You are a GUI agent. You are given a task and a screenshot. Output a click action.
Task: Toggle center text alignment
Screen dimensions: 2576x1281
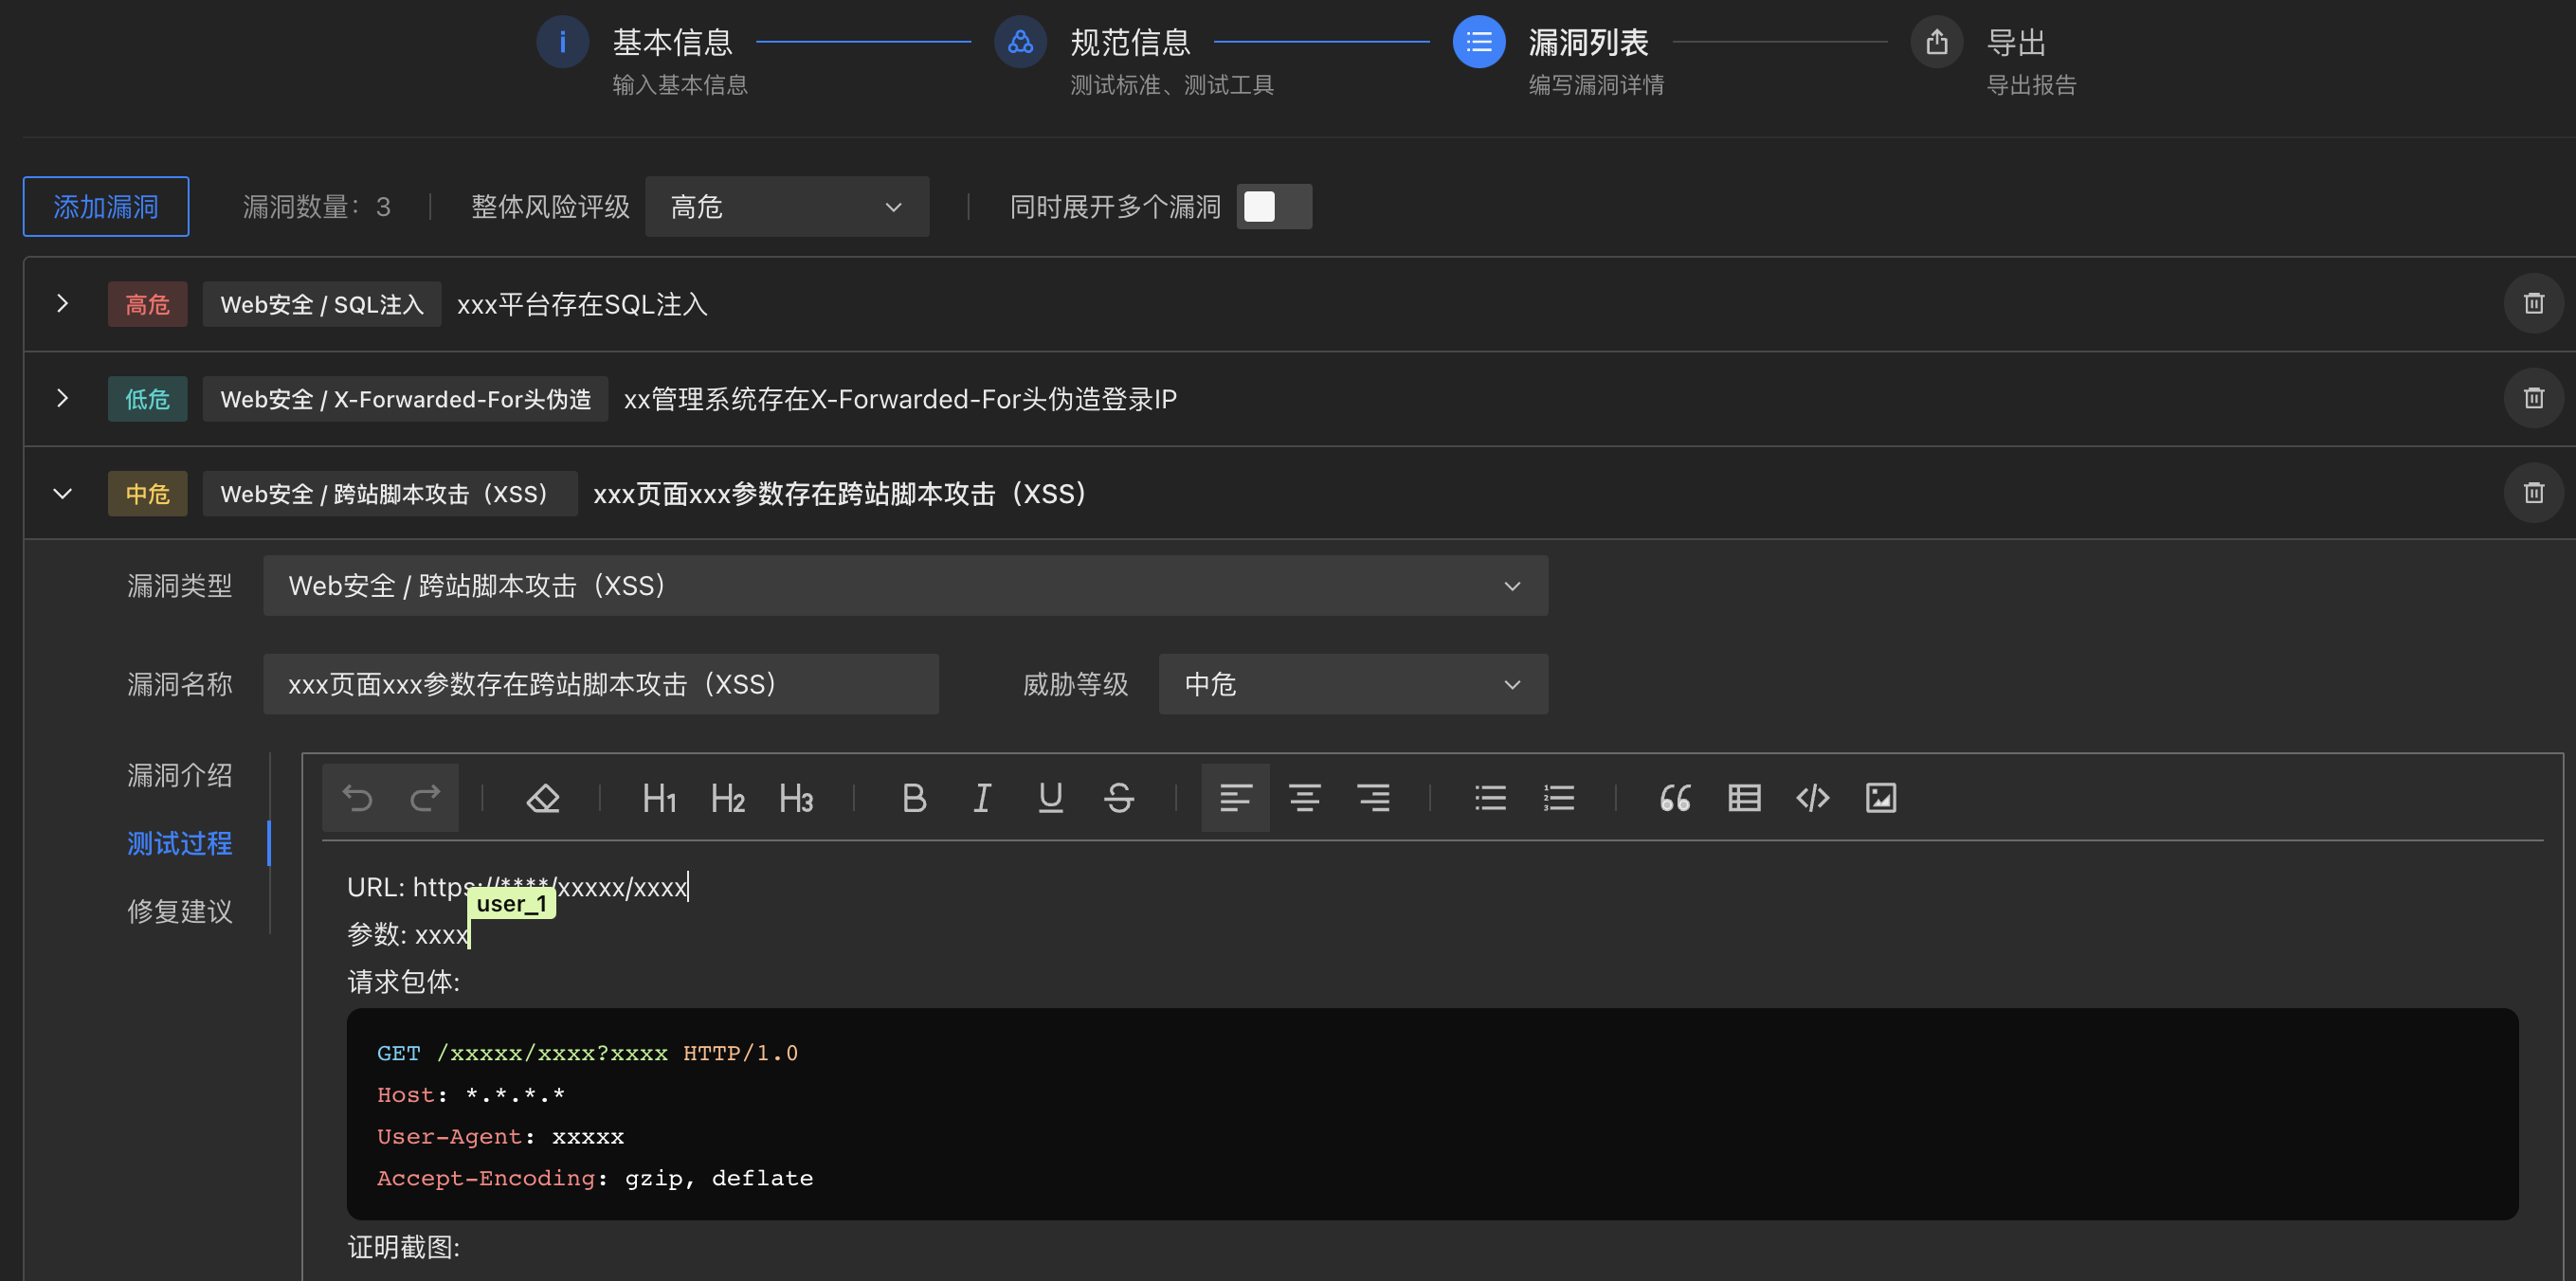[1304, 798]
